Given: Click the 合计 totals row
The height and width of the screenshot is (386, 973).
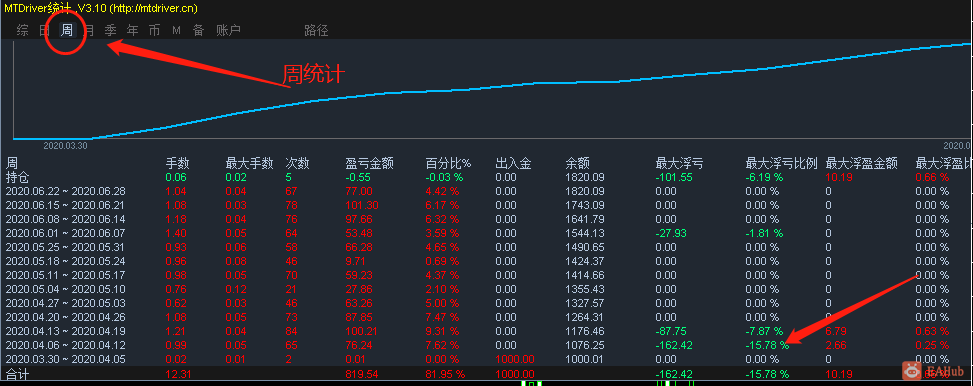Looking at the screenshot, I should [x=486, y=374].
